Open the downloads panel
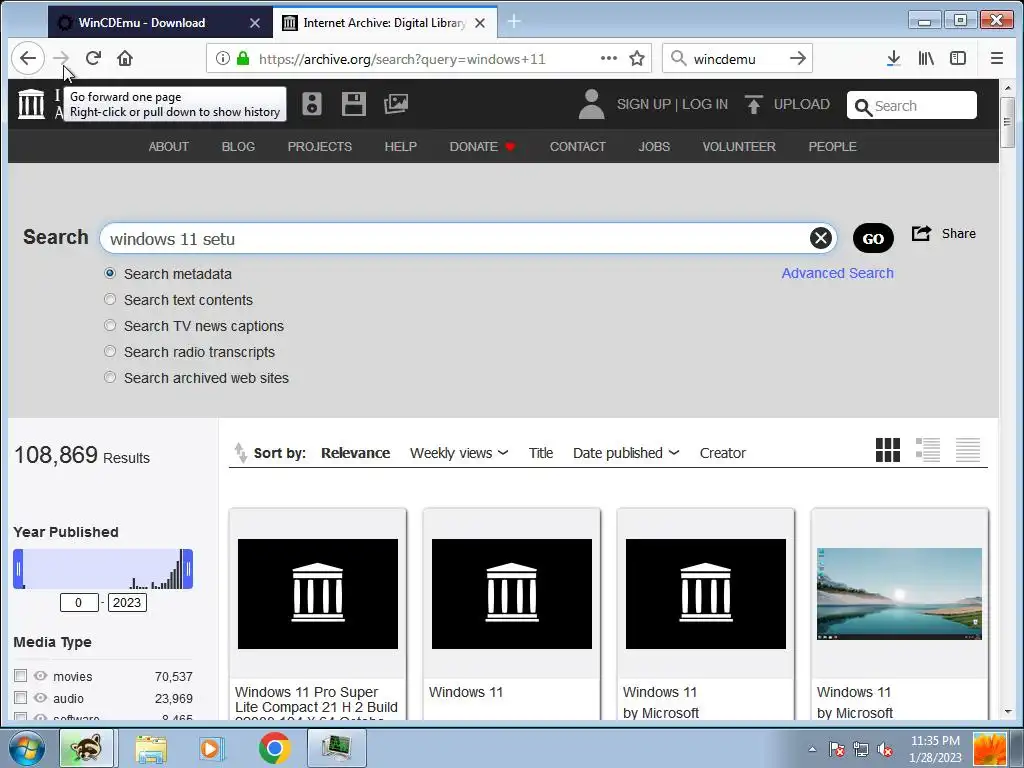Screen dimensions: 1024x768 893,58
